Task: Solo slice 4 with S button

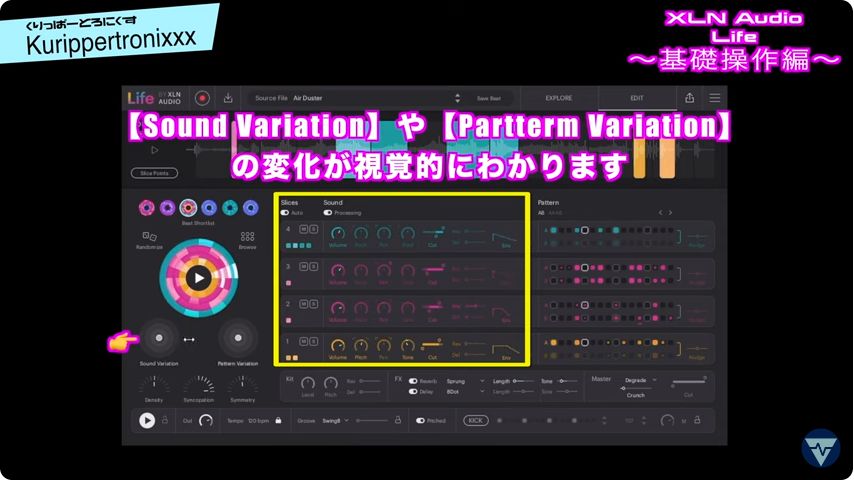Action: point(314,229)
